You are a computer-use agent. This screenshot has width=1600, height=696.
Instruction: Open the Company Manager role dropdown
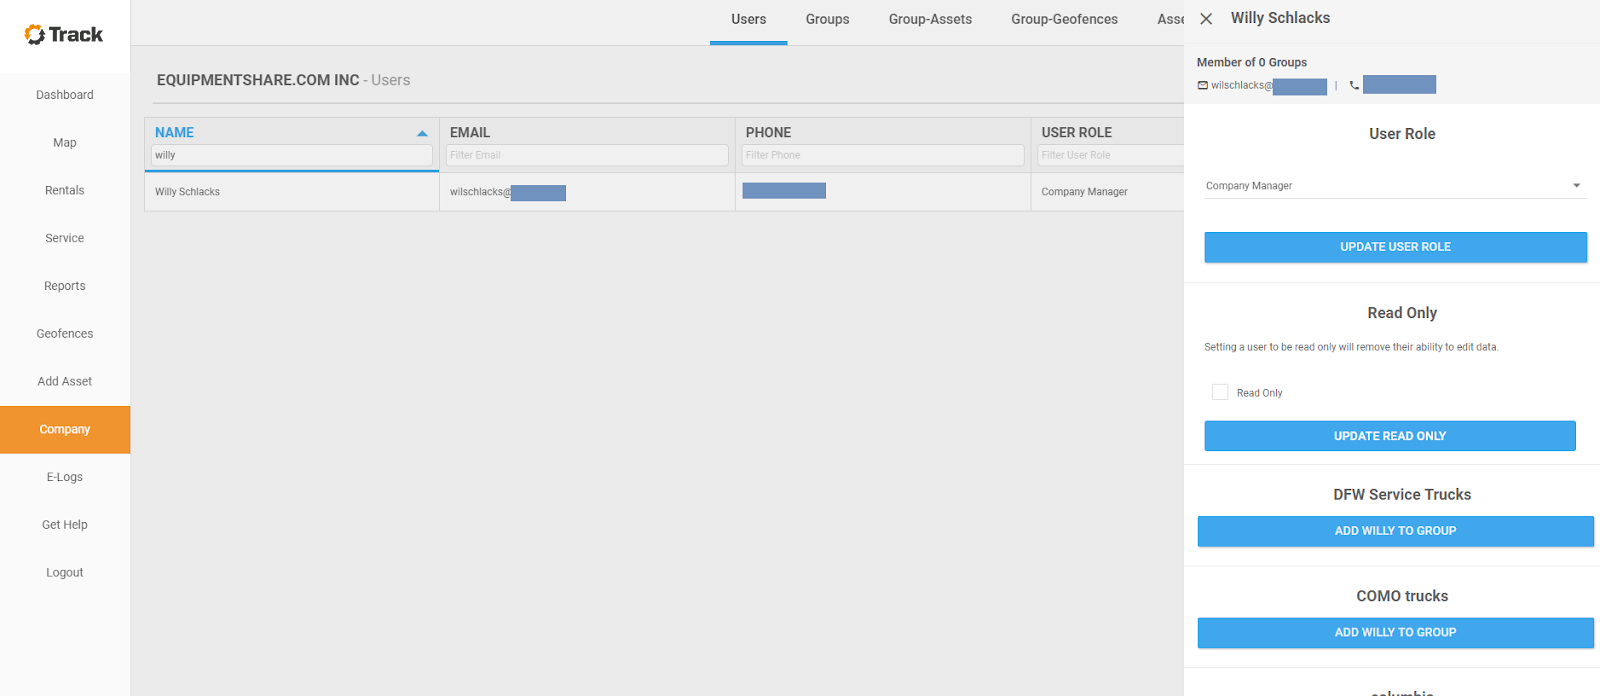coord(1395,186)
